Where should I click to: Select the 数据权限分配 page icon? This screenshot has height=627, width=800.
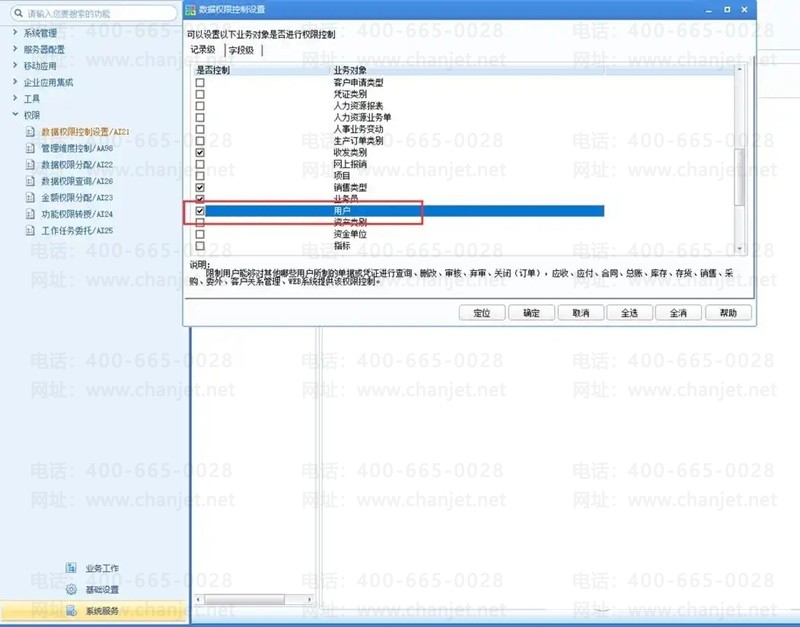30,165
